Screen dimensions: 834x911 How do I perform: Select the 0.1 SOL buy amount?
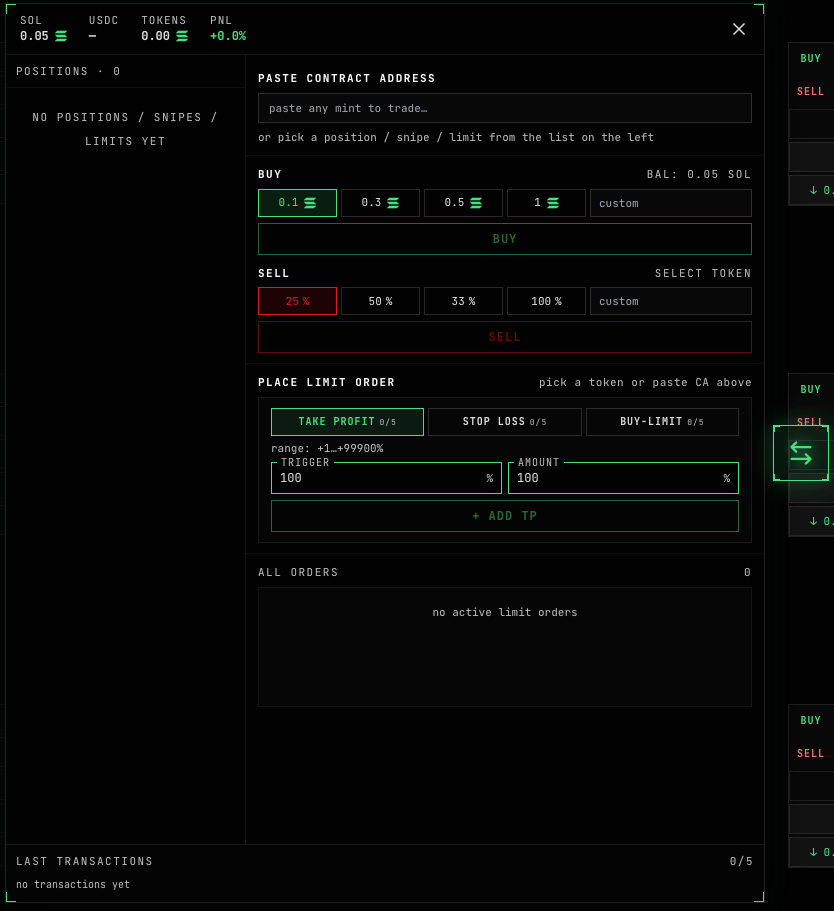click(298, 203)
